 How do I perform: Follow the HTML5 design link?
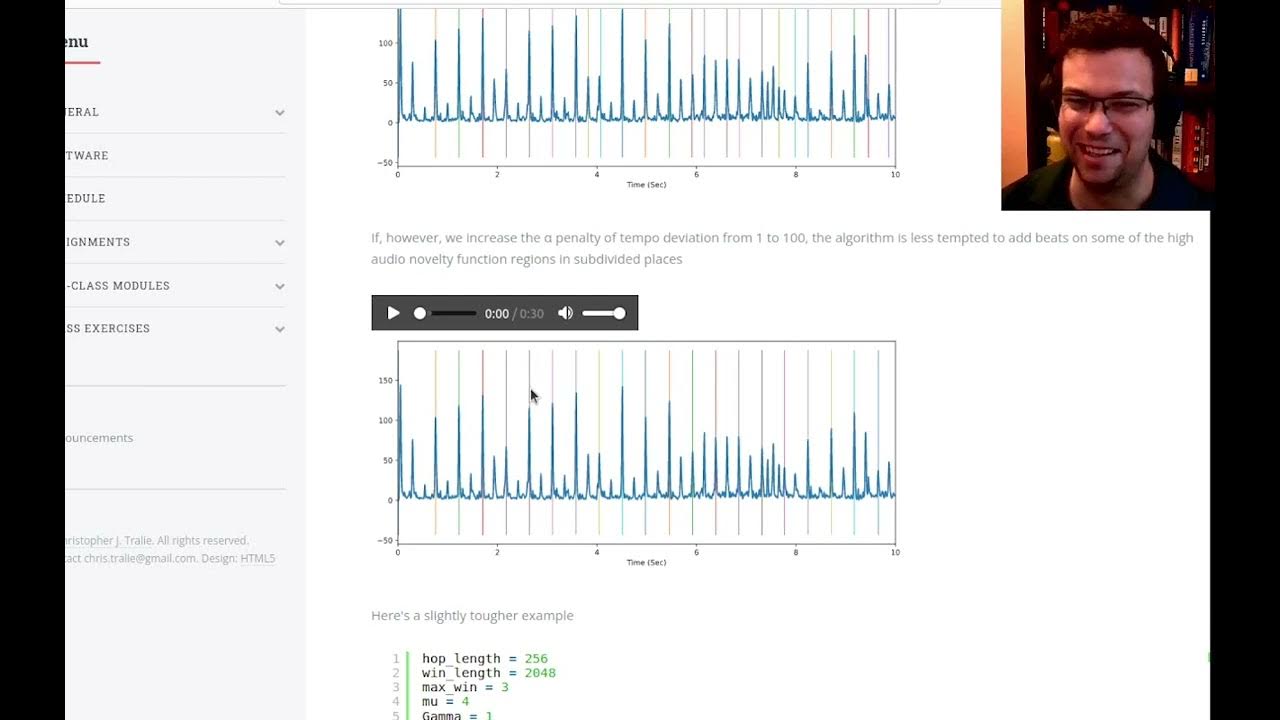click(257, 558)
